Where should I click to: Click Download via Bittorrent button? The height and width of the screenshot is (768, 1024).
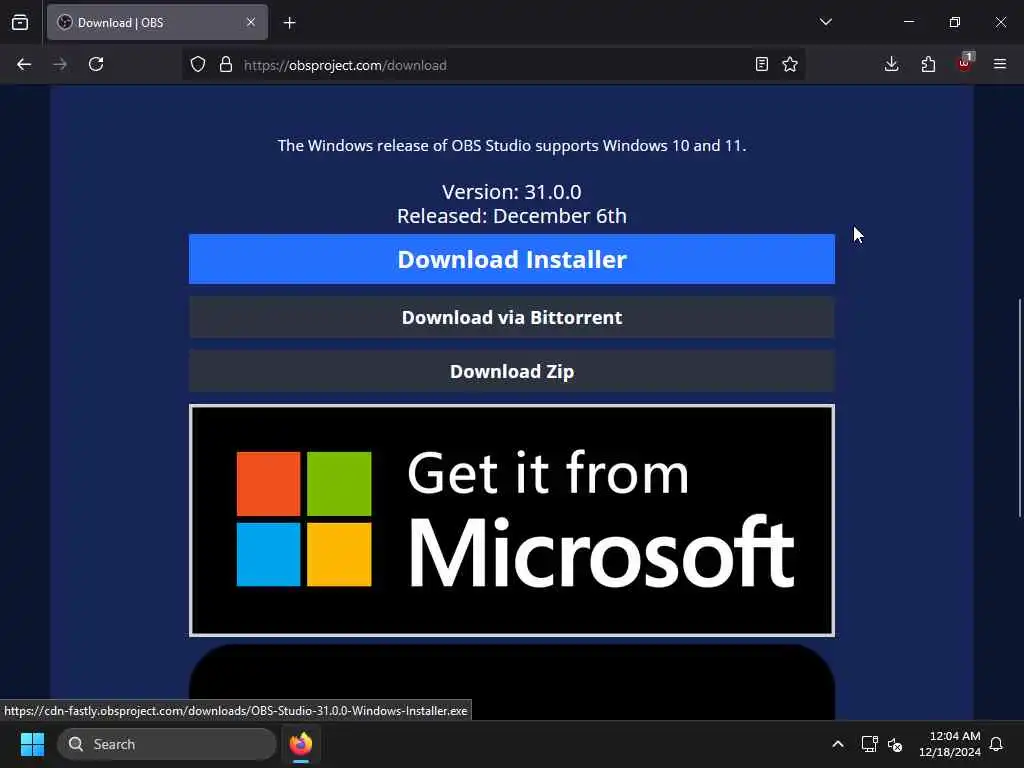pos(512,317)
